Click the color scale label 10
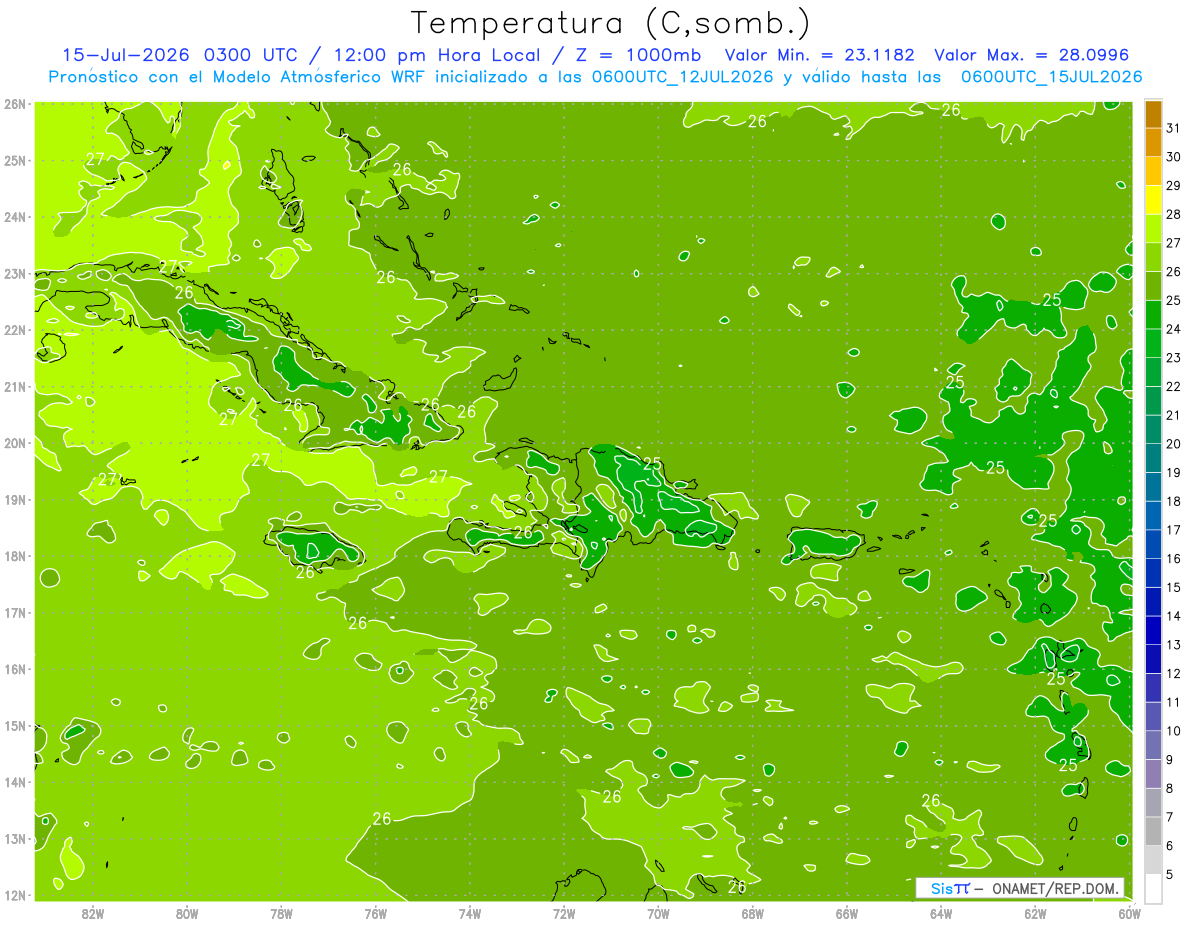1200x927 pixels. [x=1174, y=731]
